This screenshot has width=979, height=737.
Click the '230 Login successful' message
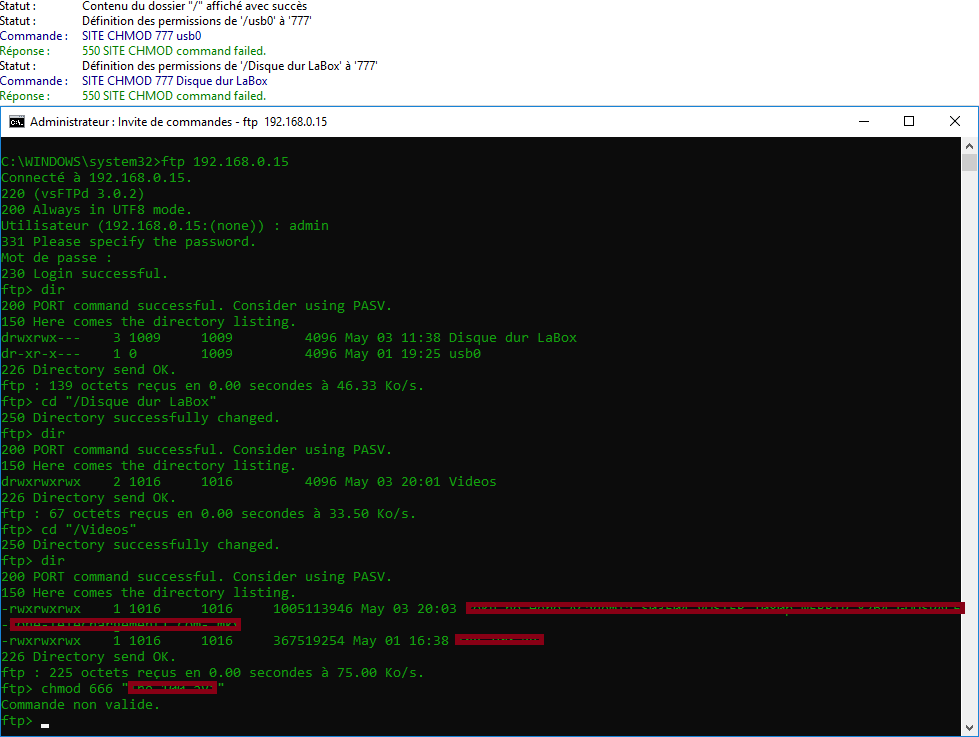tap(84, 273)
